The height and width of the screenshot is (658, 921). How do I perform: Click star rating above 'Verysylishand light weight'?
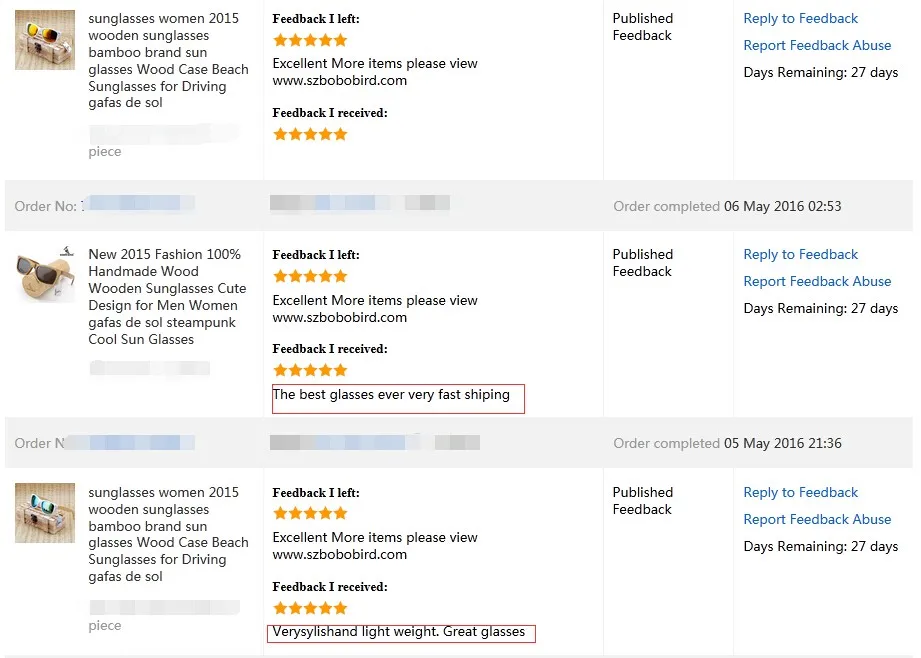[x=310, y=608]
